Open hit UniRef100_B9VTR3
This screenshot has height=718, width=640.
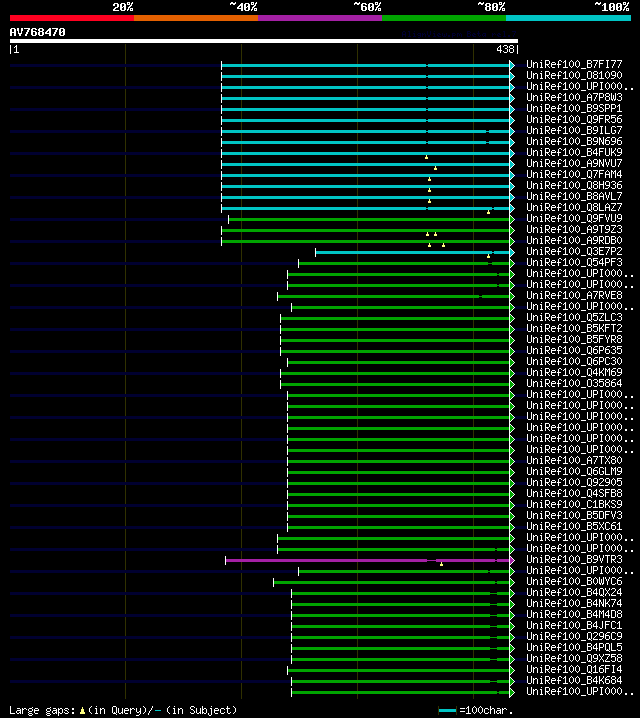tap(574, 559)
